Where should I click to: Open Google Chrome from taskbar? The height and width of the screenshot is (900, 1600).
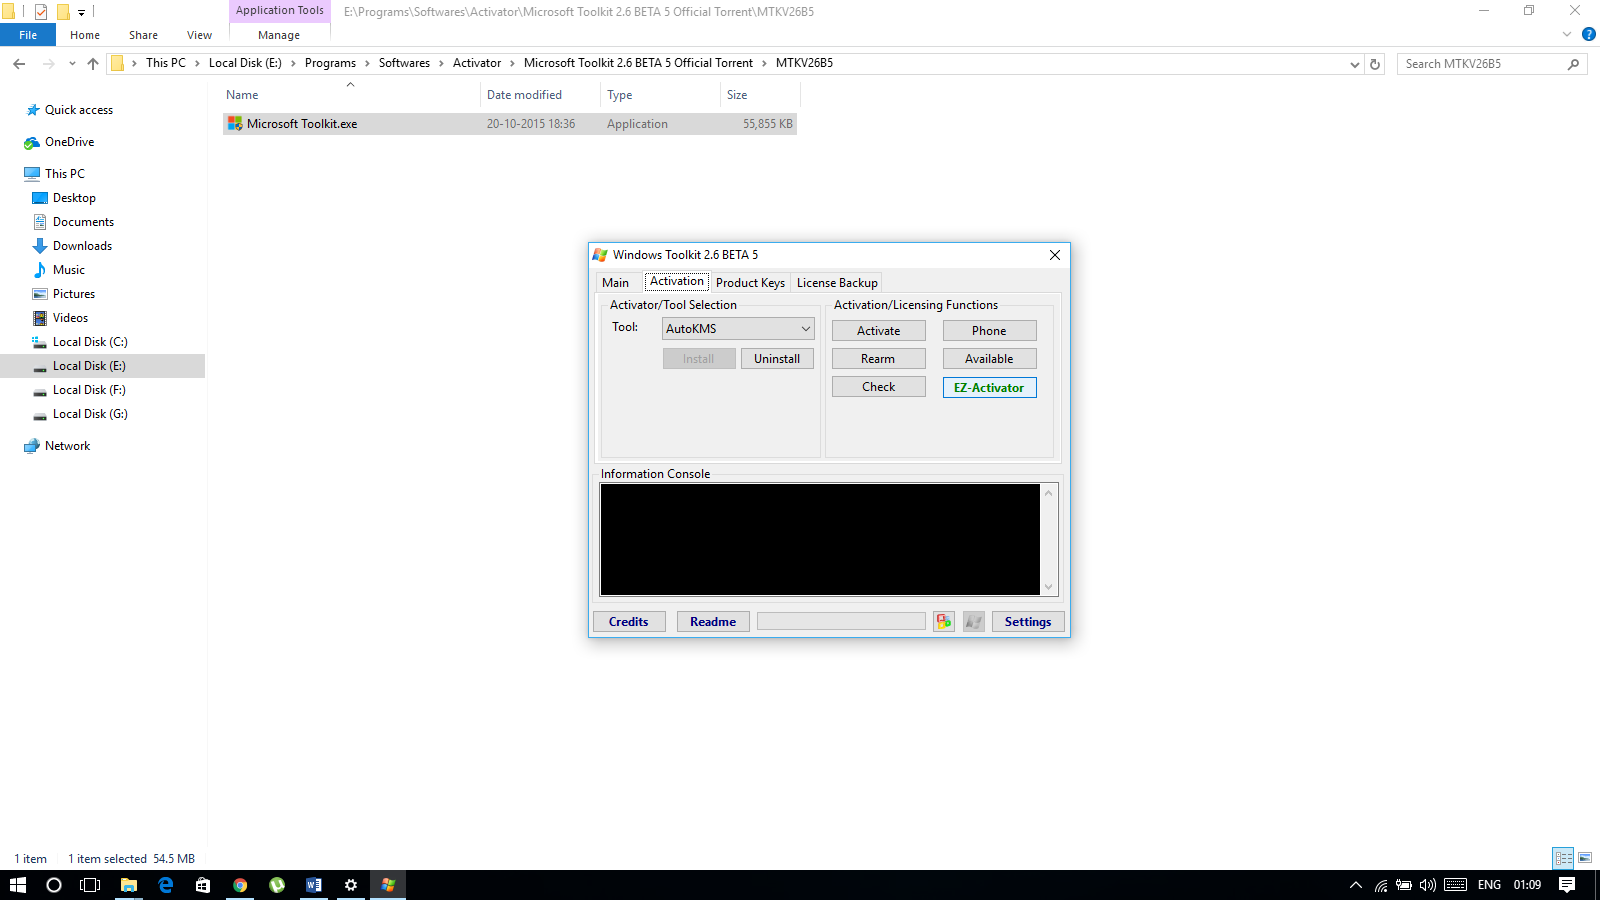[x=240, y=885]
